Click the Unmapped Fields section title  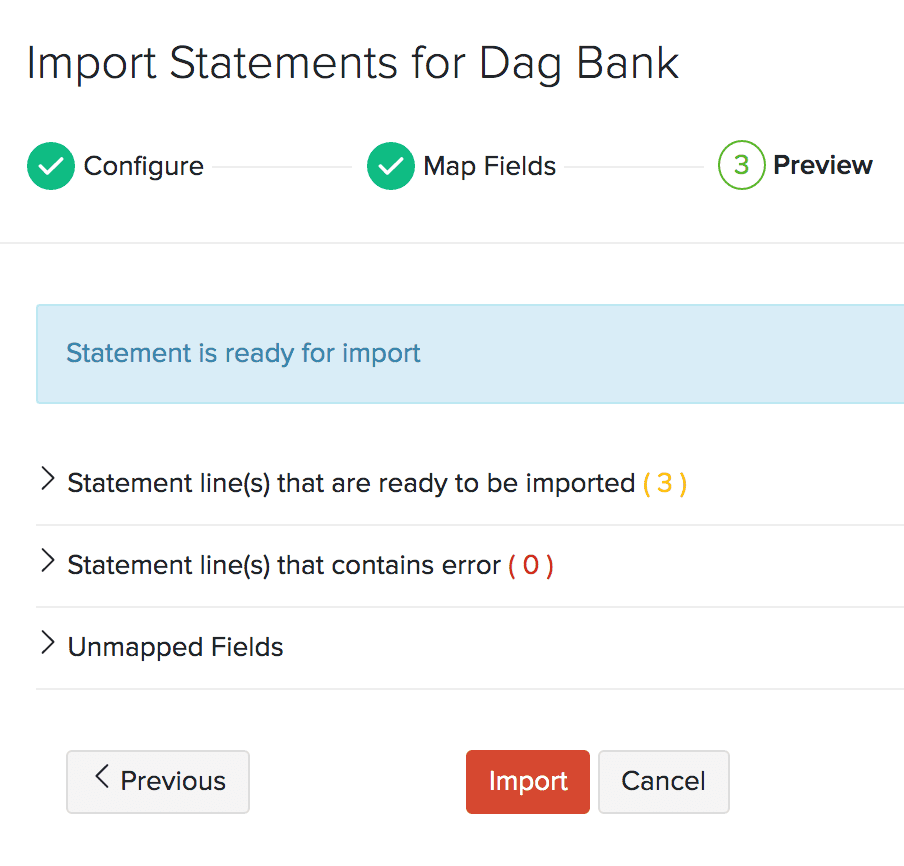[x=176, y=648]
